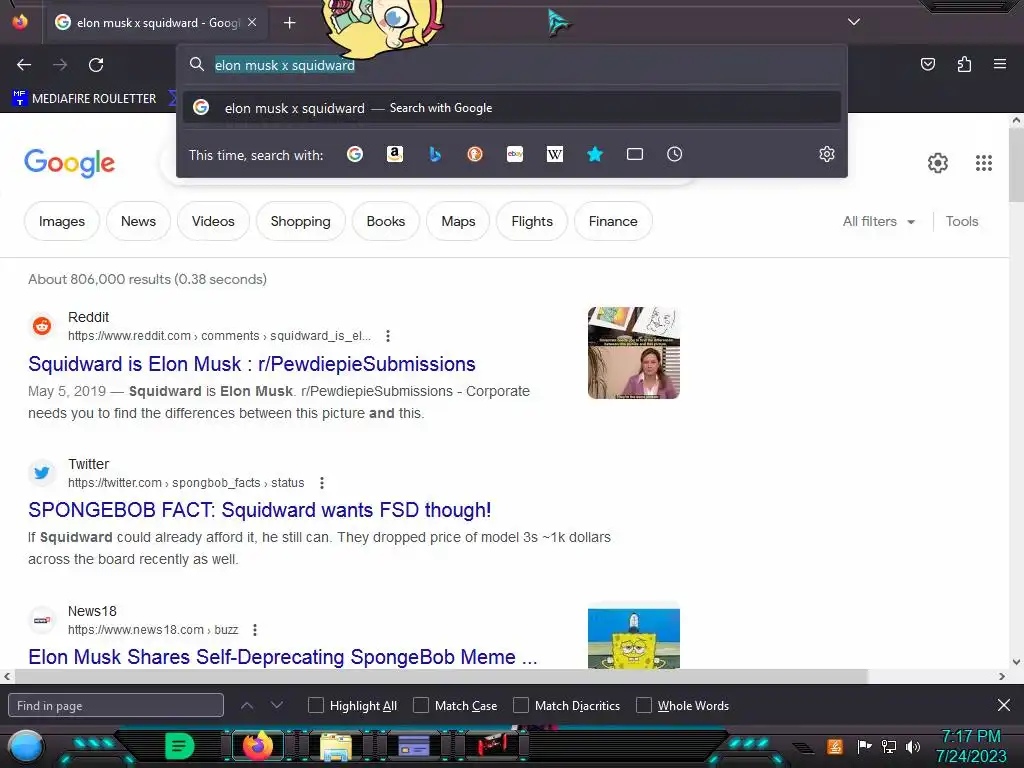
Task: Open the network tray icon
Action: [x=889, y=746]
